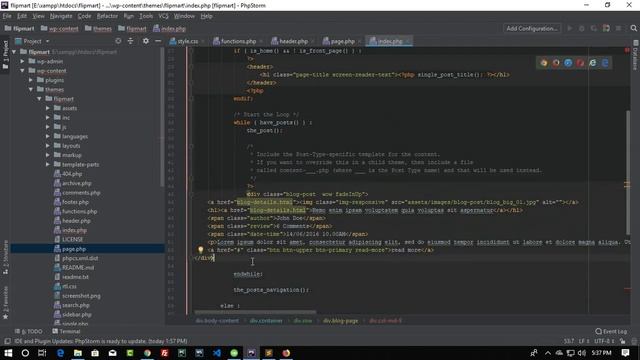The height and width of the screenshot is (360, 640).
Task: Click the Run button in toolbar
Action: 570,28
